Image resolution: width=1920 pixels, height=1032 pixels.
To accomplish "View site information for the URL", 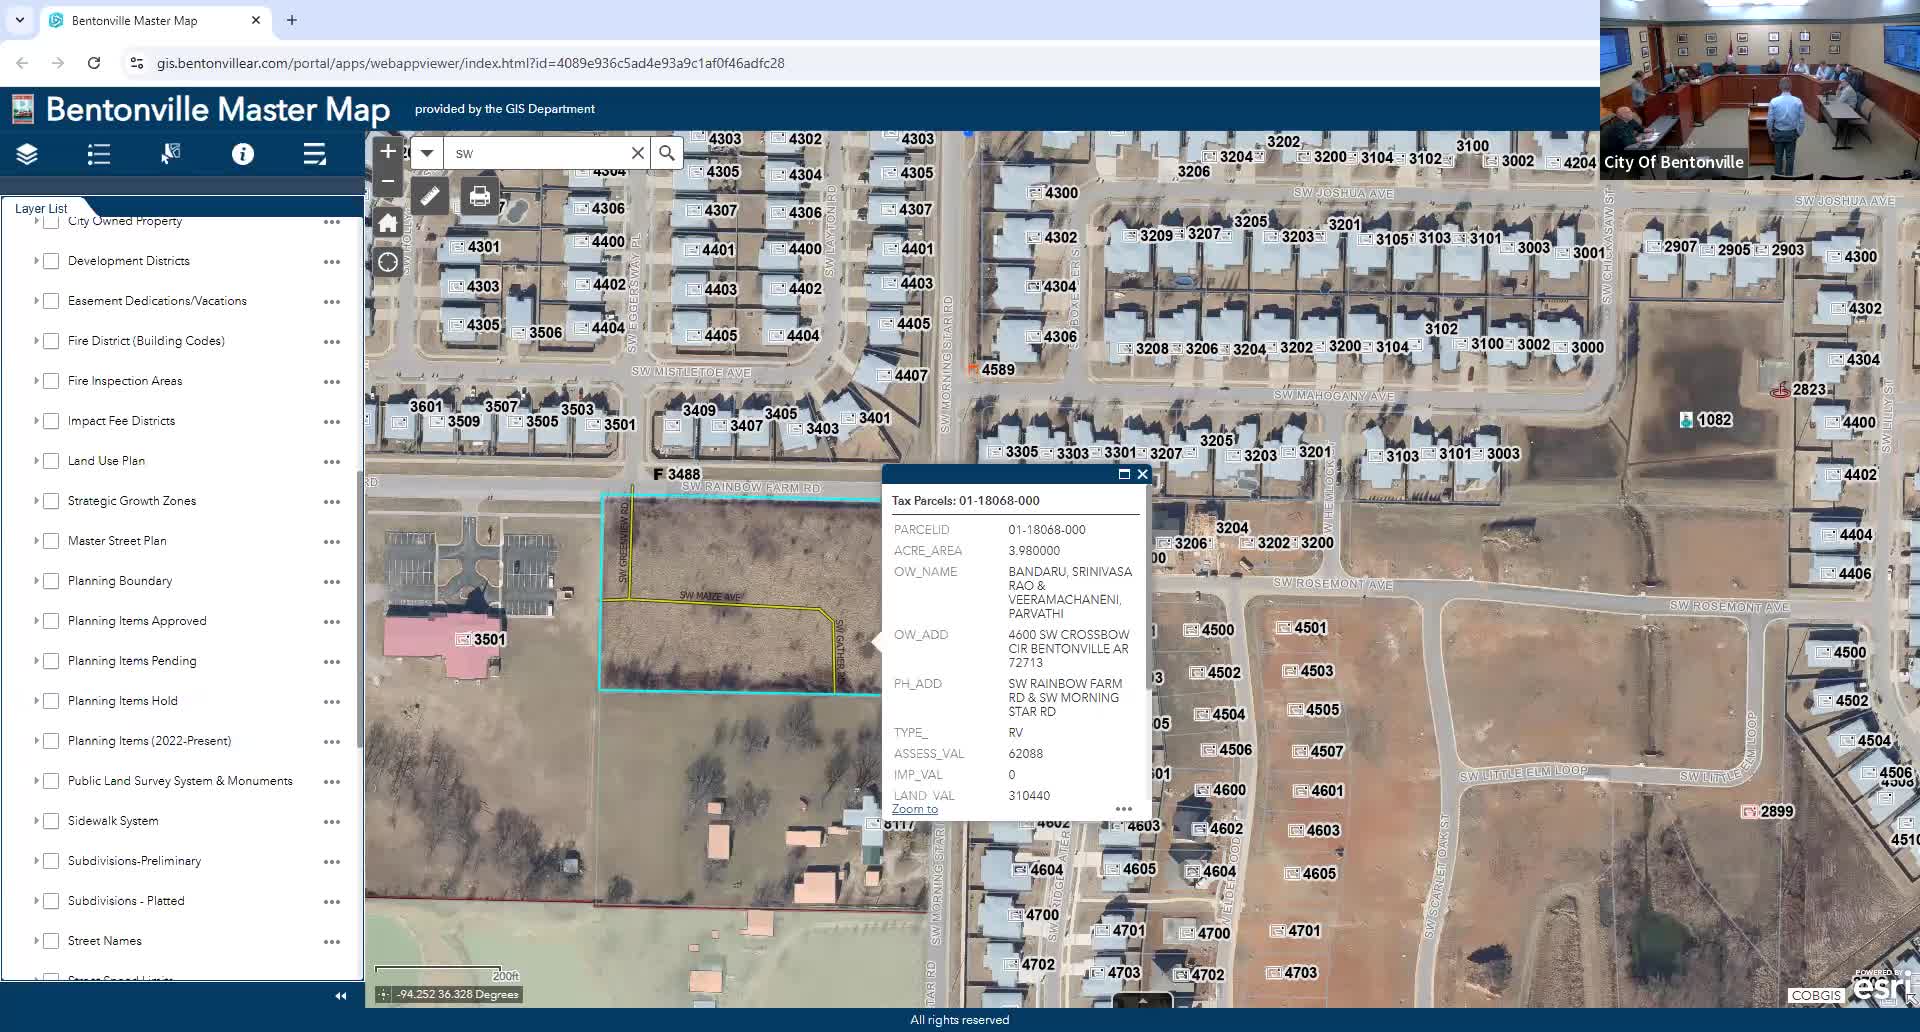I will coord(137,63).
